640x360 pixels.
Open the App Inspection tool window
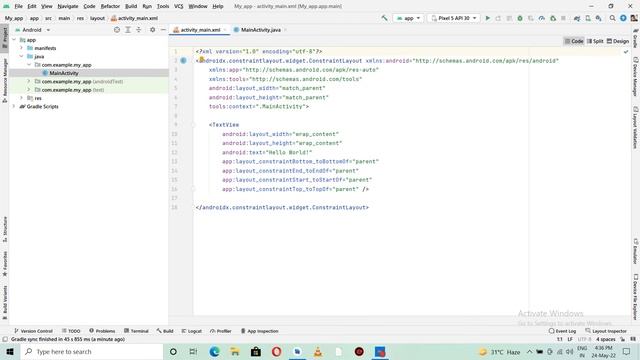tap(260, 331)
